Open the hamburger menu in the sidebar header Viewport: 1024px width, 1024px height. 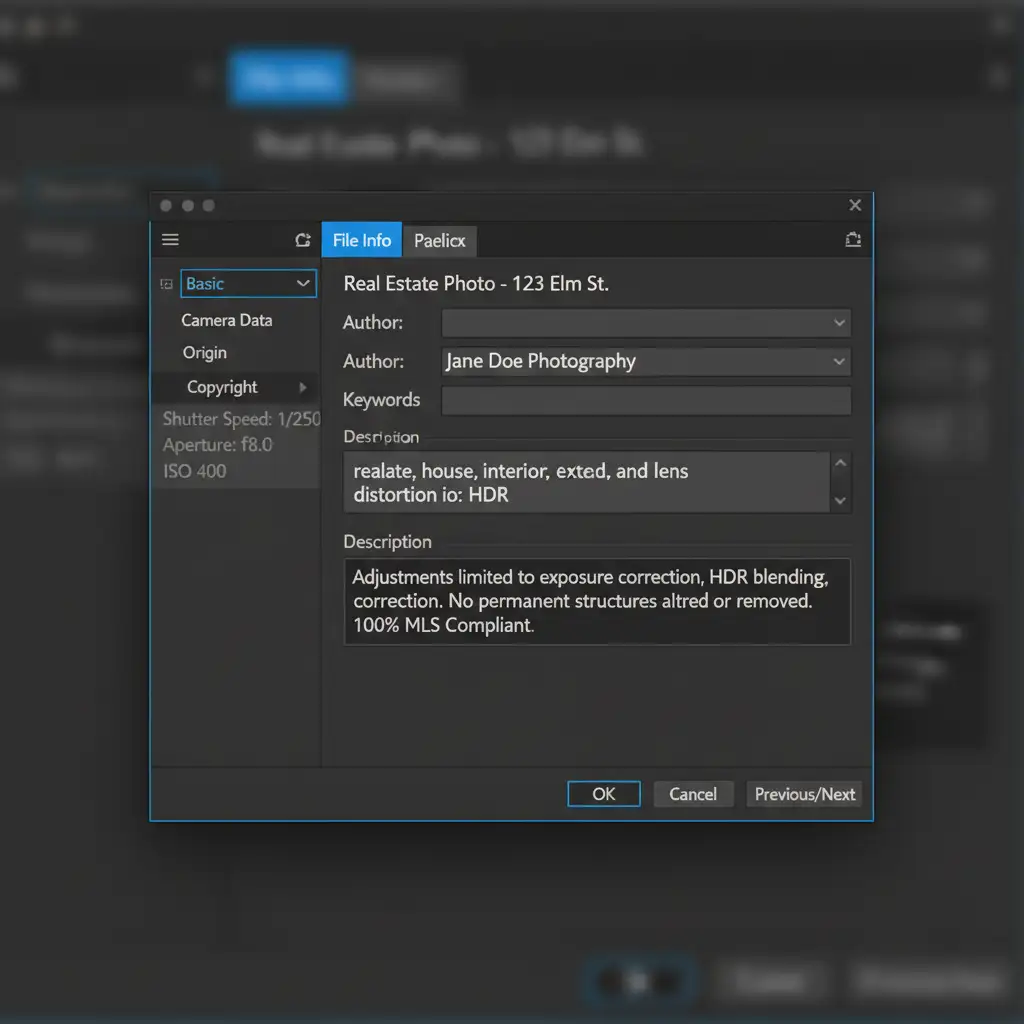[170, 240]
